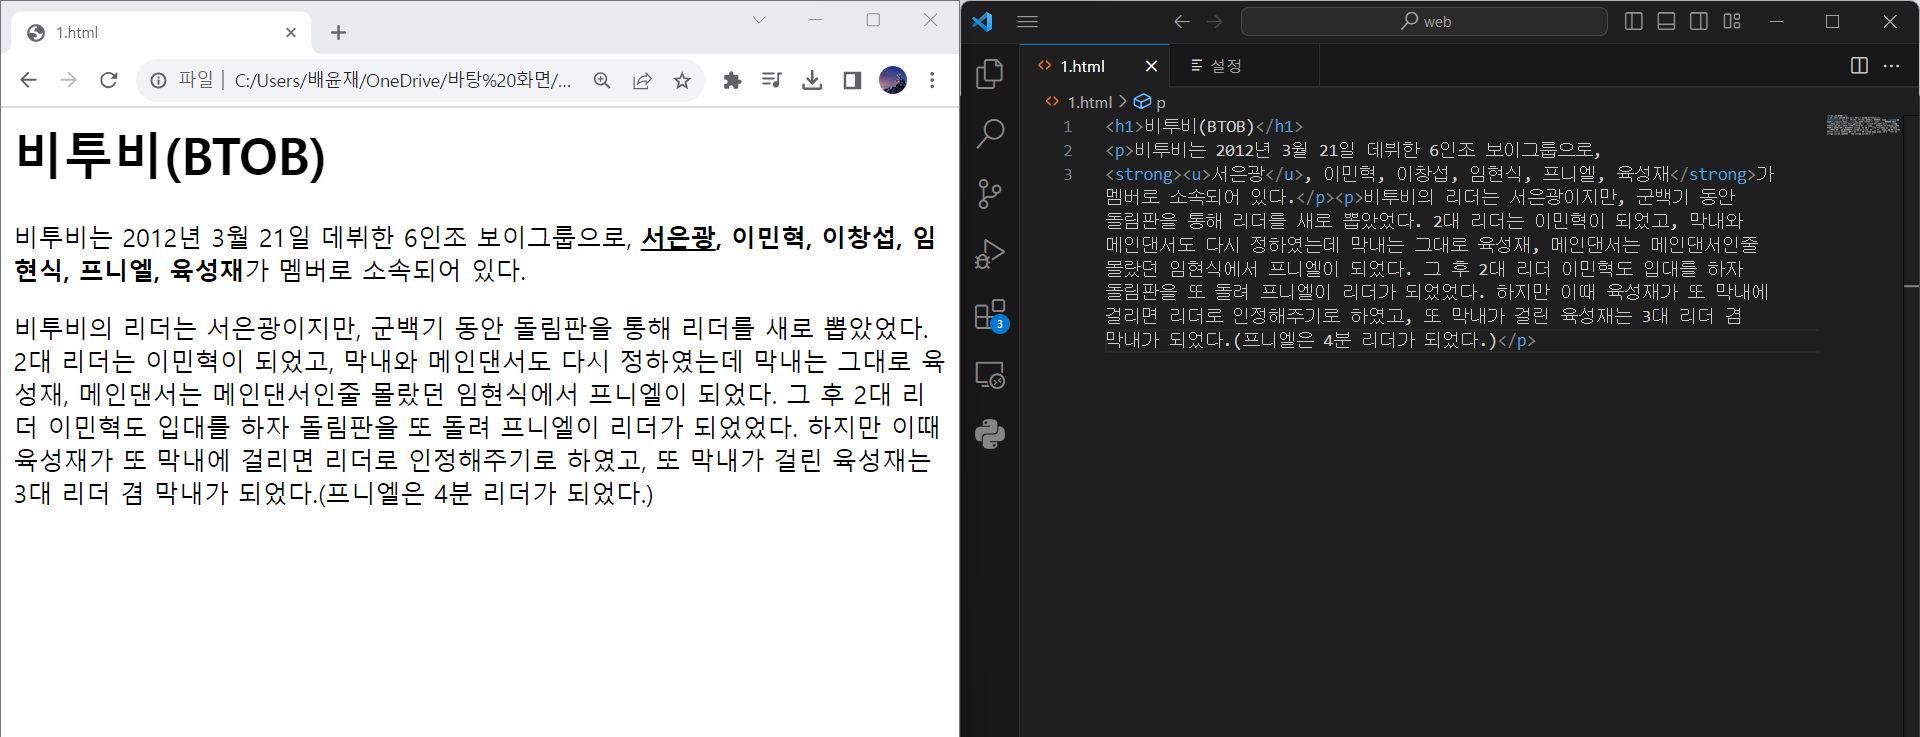Image resolution: width=1920 pixels, height=737 pixels.
Task: View site information icon in address bar
Action: (158, 80)
